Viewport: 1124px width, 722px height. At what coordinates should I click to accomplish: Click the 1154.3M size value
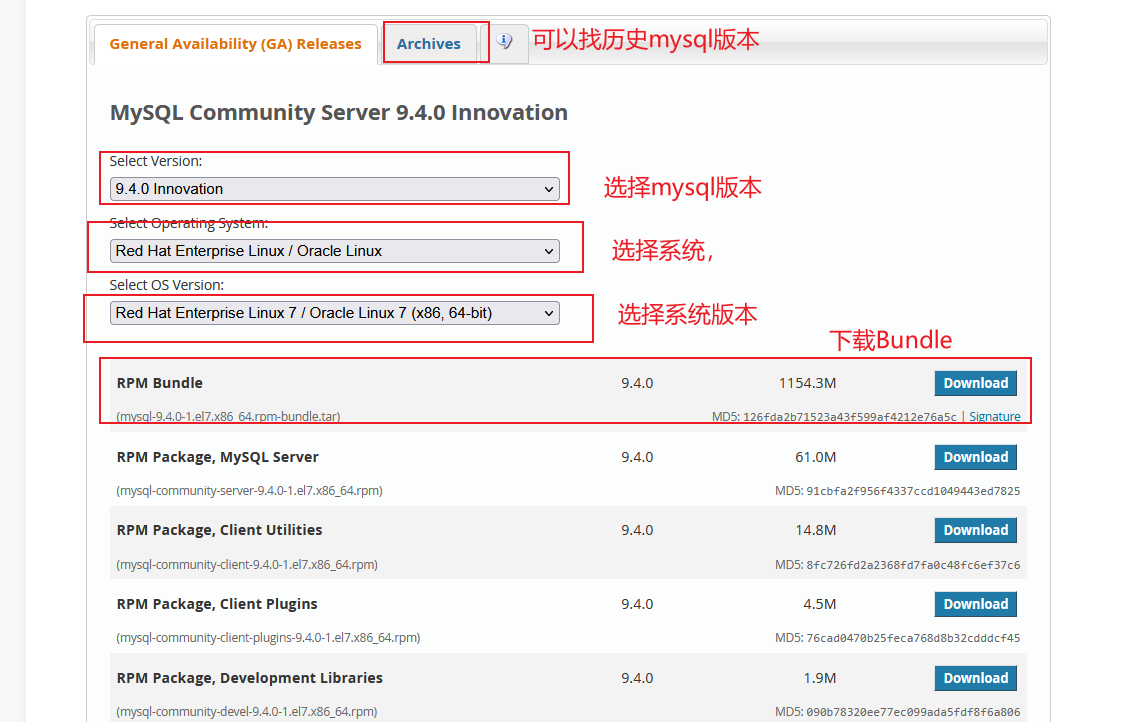(807, 383)
